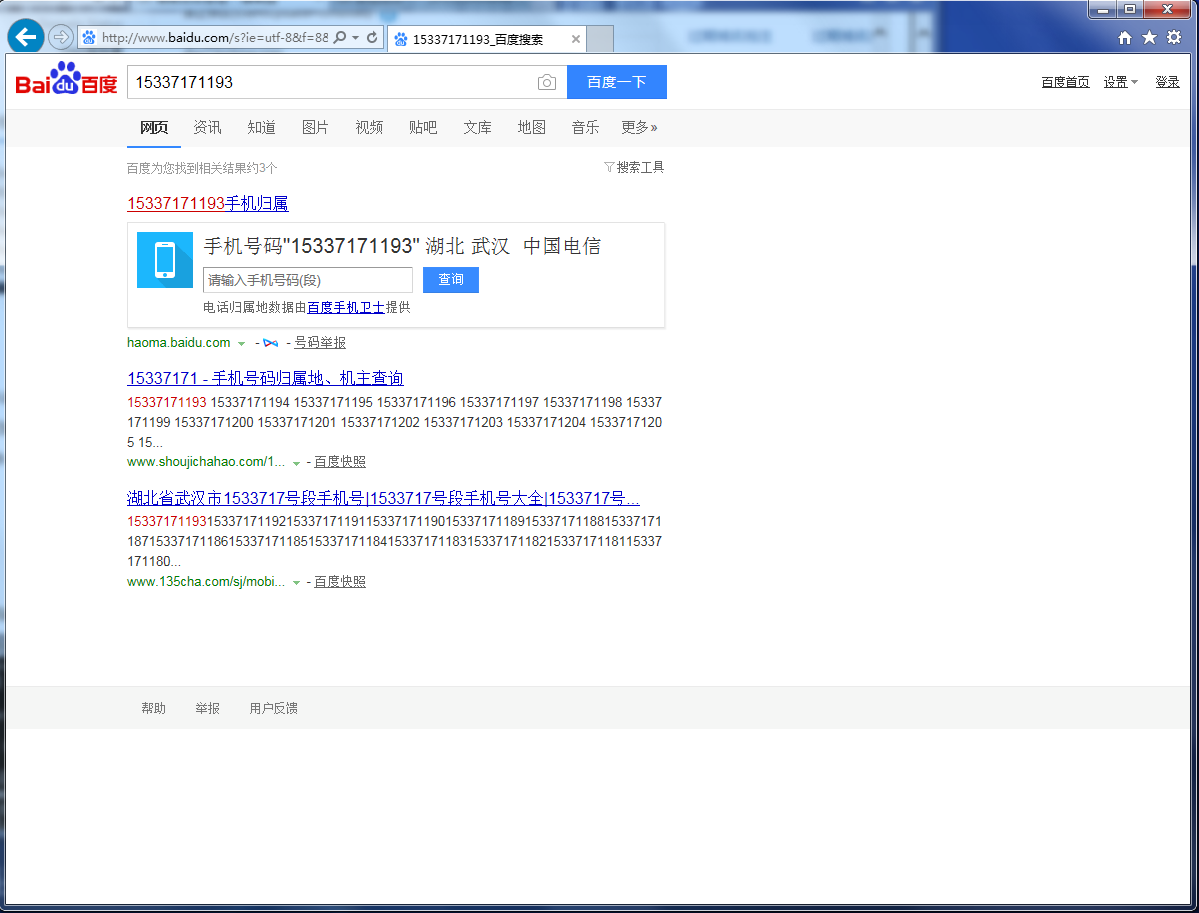Click the browser URL address field

[x=216, y=37]
